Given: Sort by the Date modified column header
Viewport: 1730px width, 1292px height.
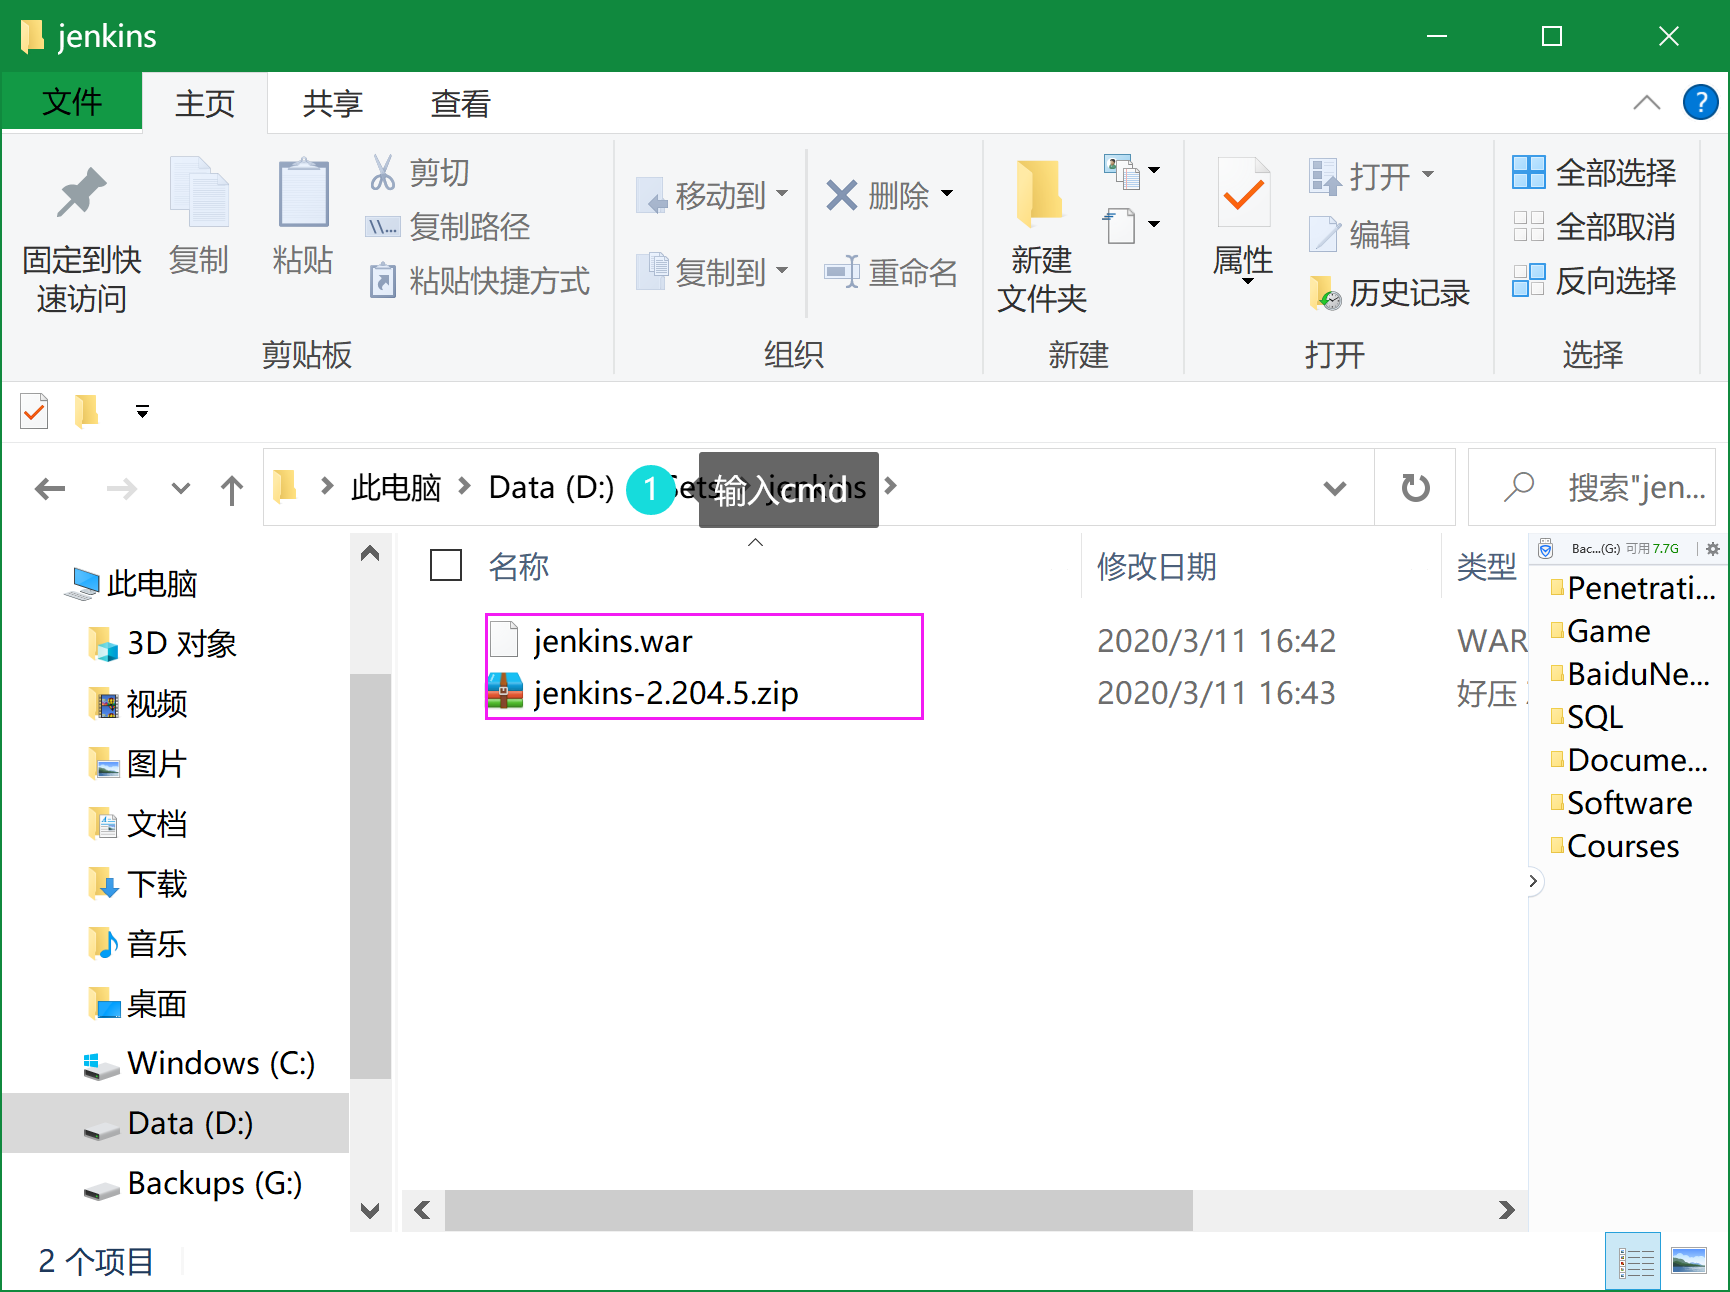Looking at the screenshot, I should [1157, 566].
